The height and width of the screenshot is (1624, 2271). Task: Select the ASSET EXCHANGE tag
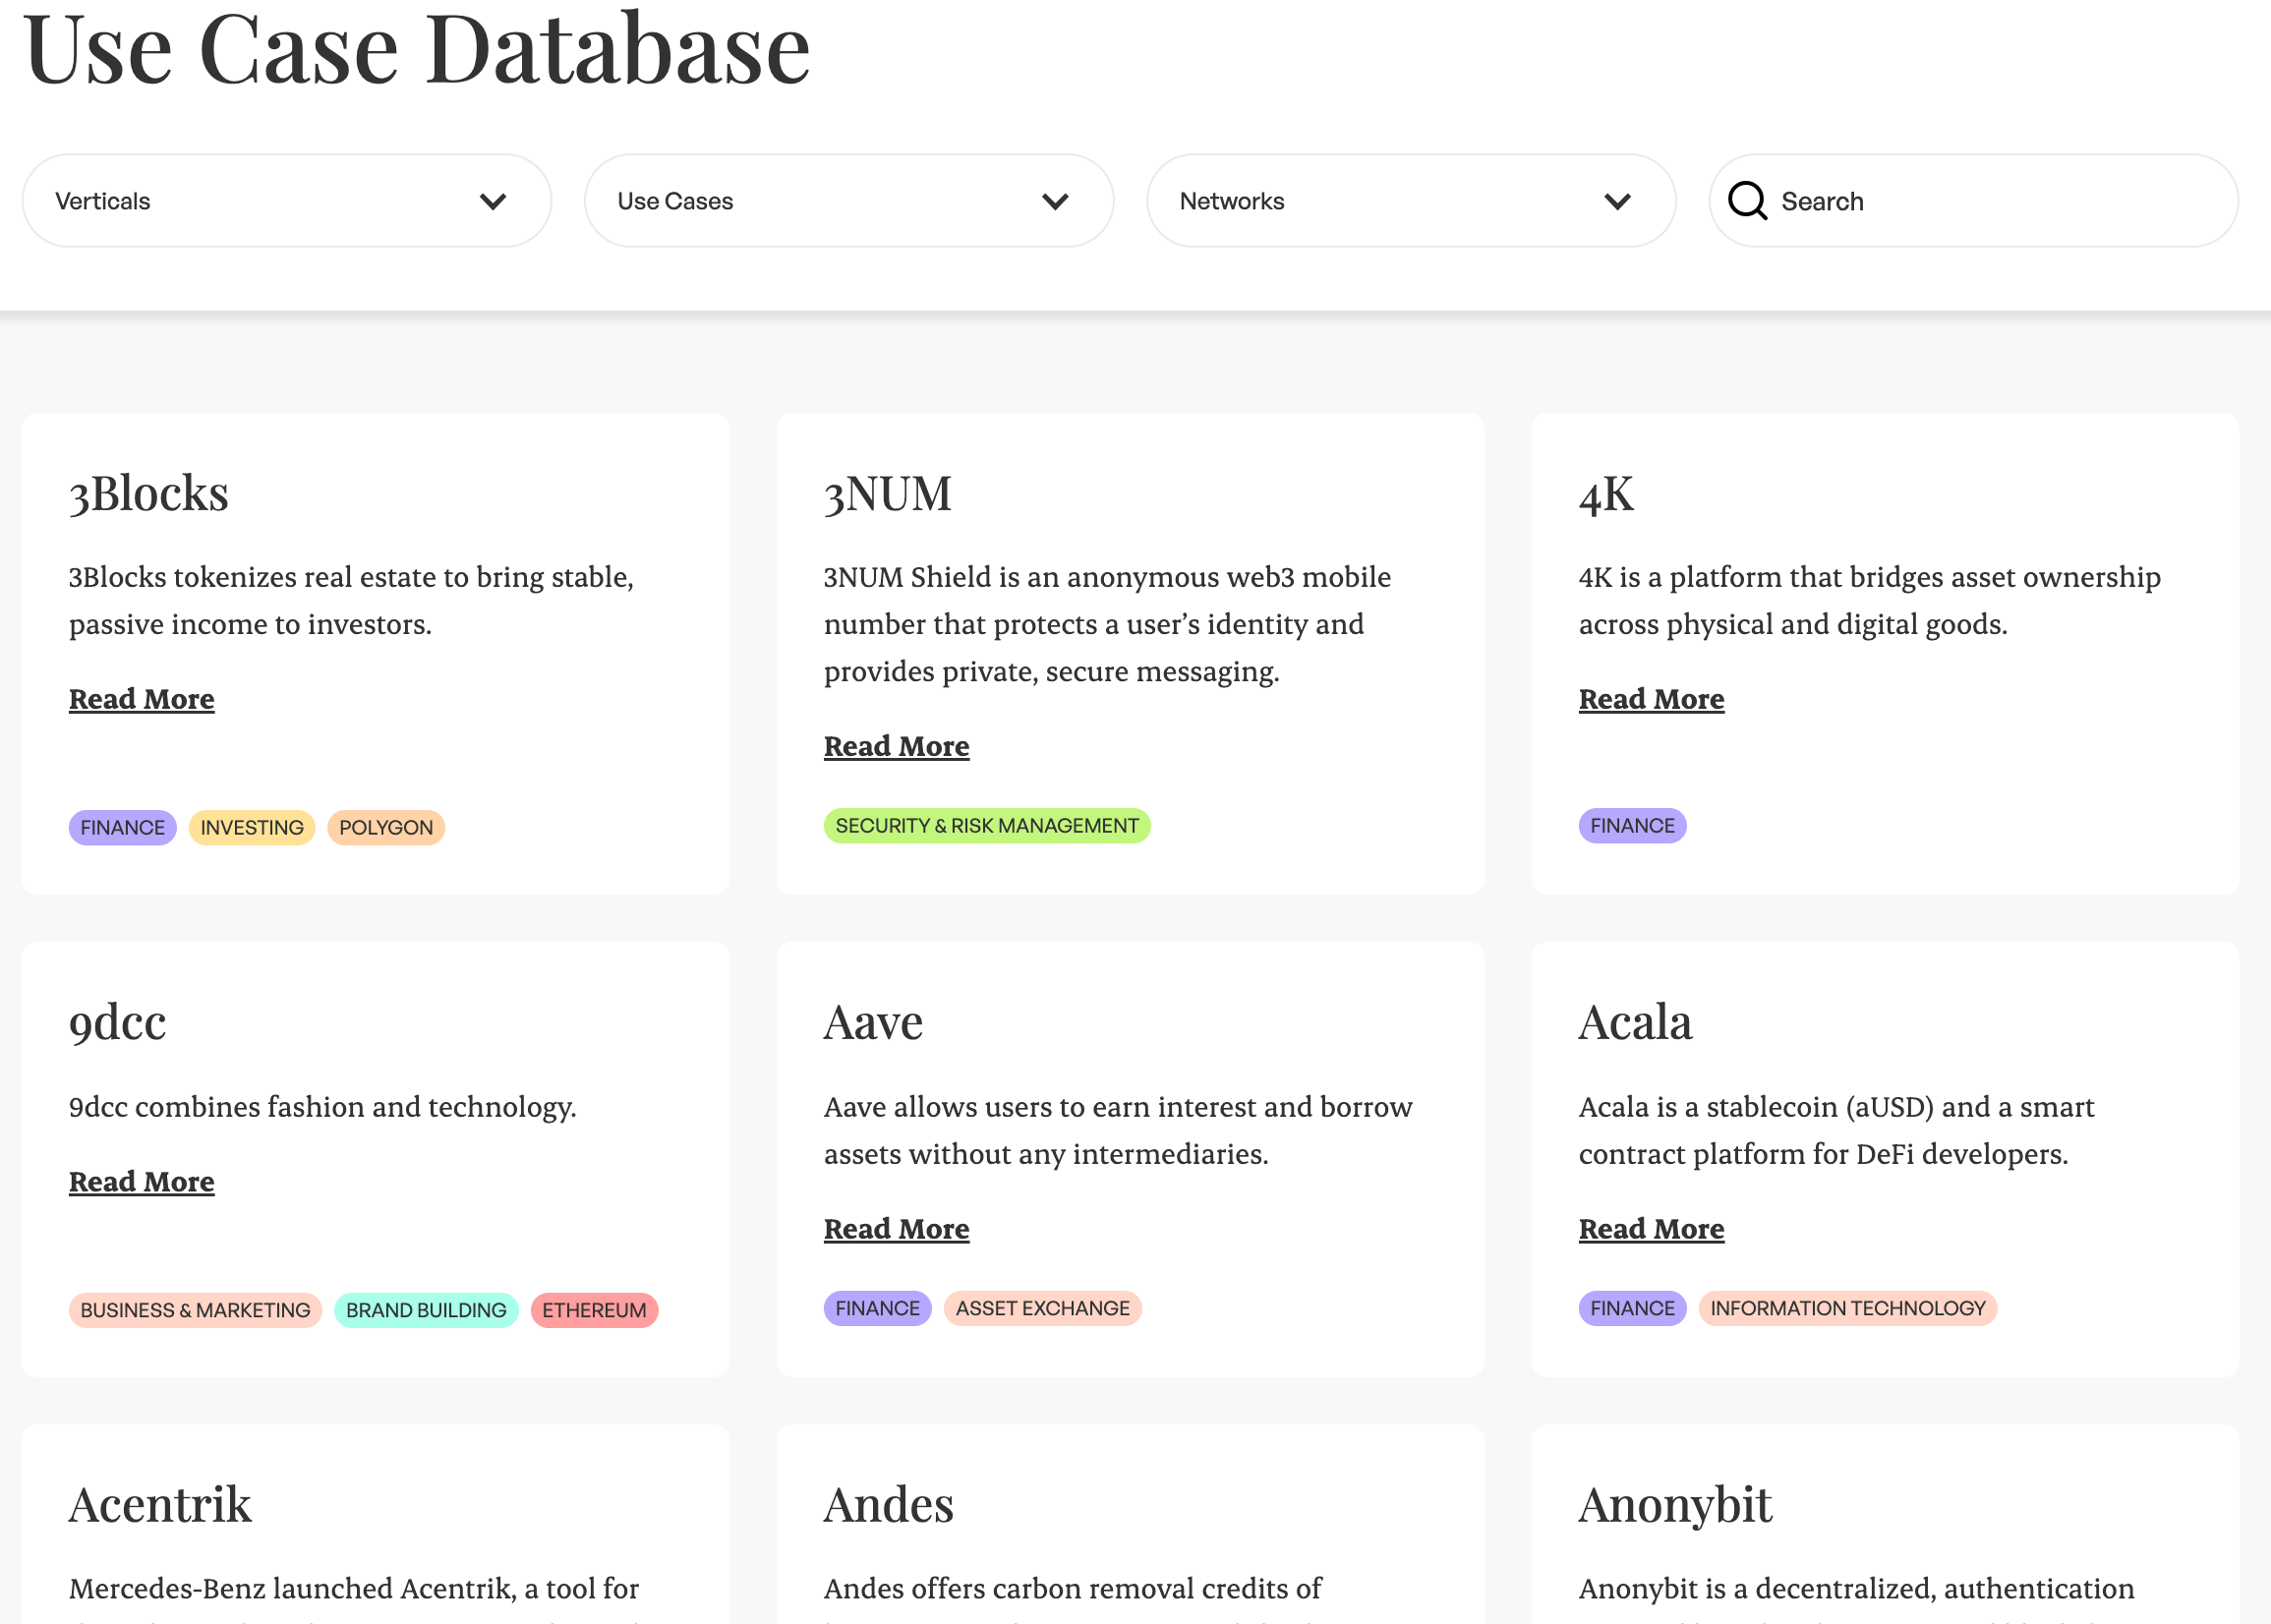(x=1042, y=1308)
